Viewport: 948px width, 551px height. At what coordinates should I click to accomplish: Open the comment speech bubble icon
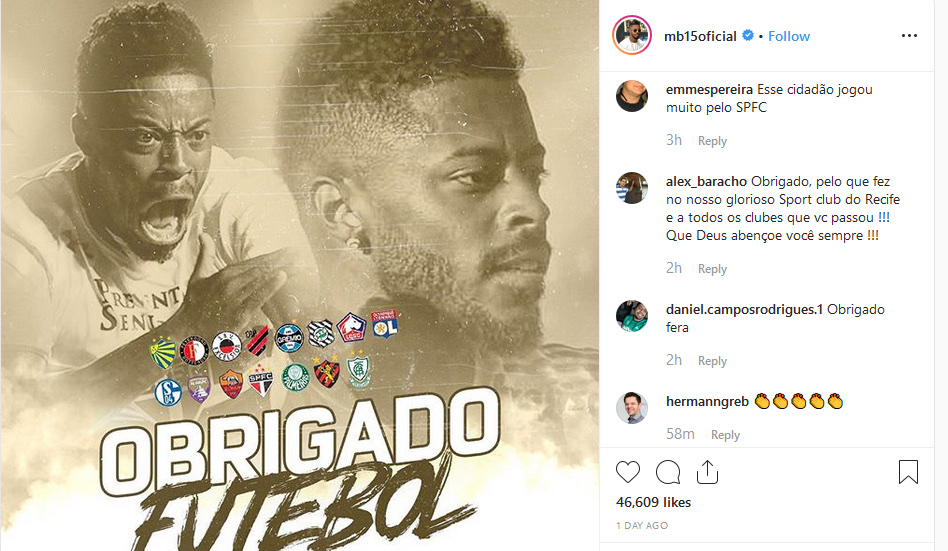tap(668, 472)
